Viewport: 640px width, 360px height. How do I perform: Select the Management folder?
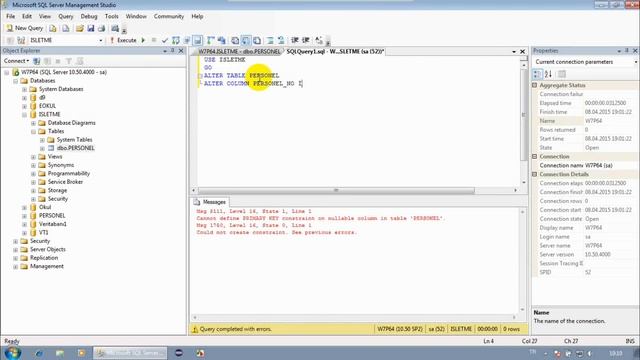click(x=47, y=266)
